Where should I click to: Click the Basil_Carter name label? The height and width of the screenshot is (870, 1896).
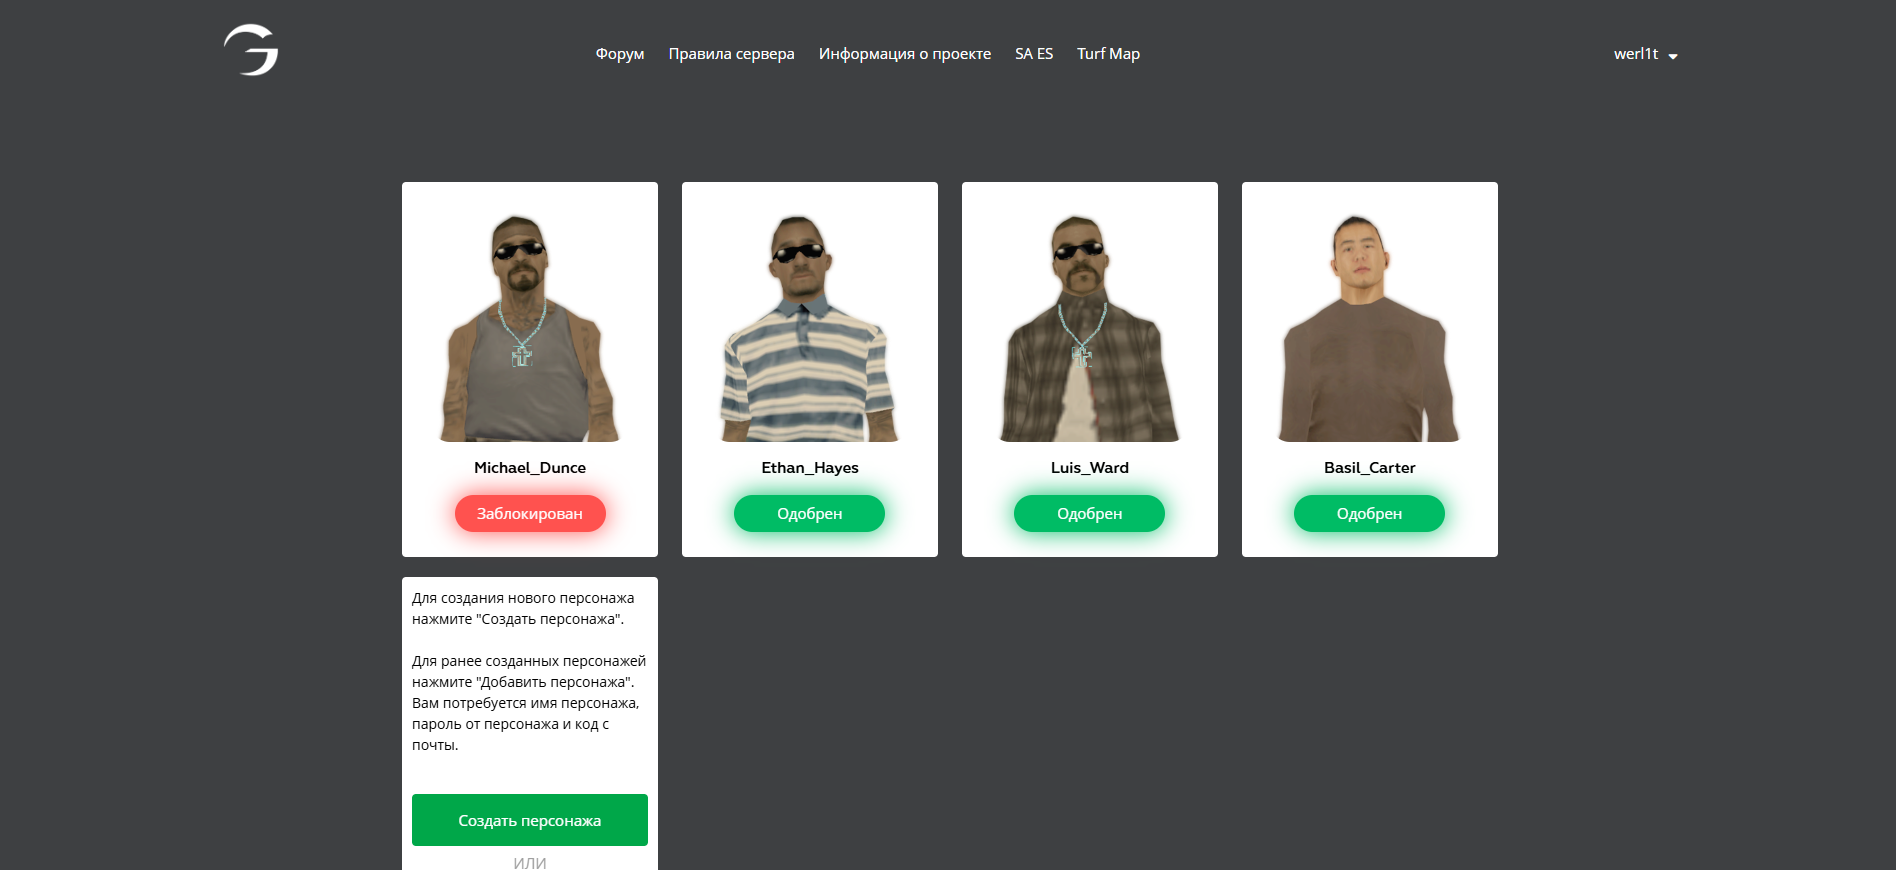point(1370,468)
